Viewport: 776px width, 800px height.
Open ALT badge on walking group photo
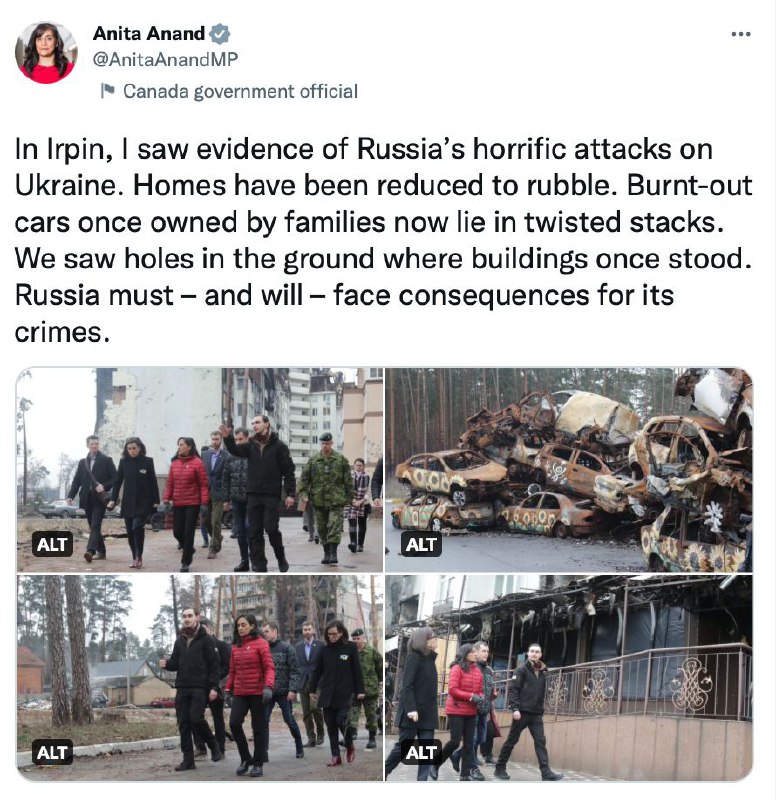tap(51, 544)
